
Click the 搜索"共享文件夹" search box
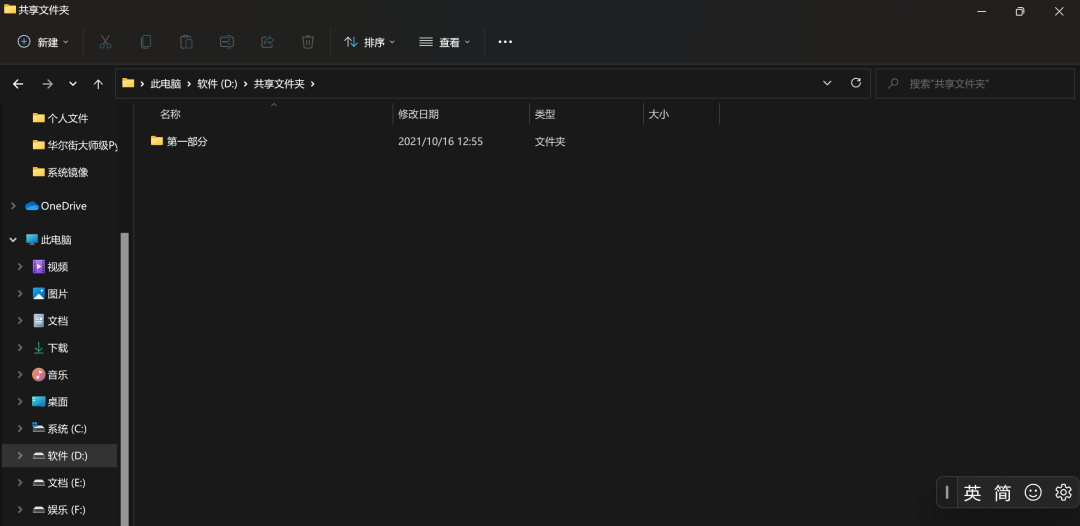tap(975, 83)
